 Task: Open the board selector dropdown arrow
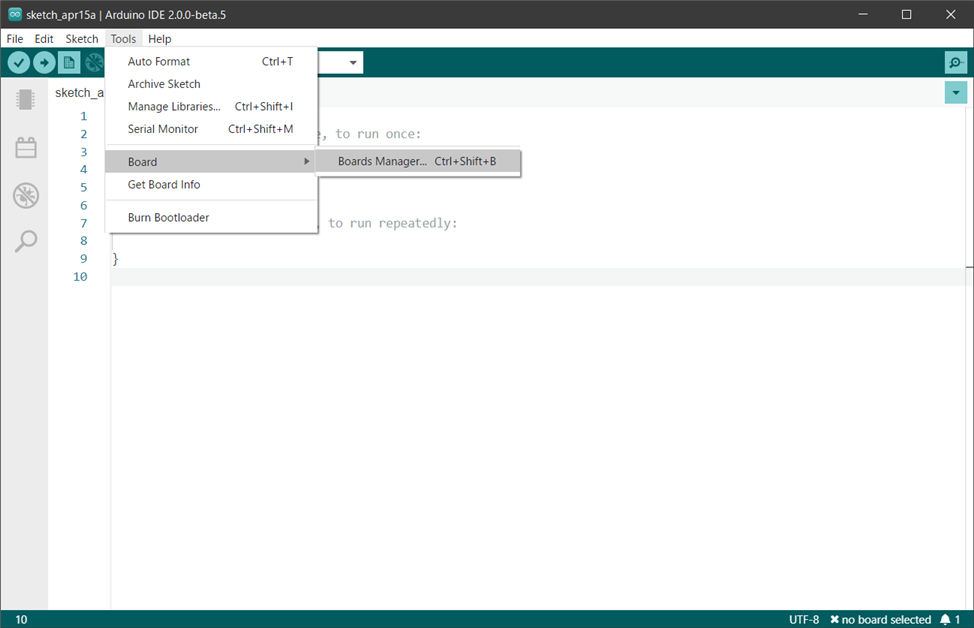353,63
